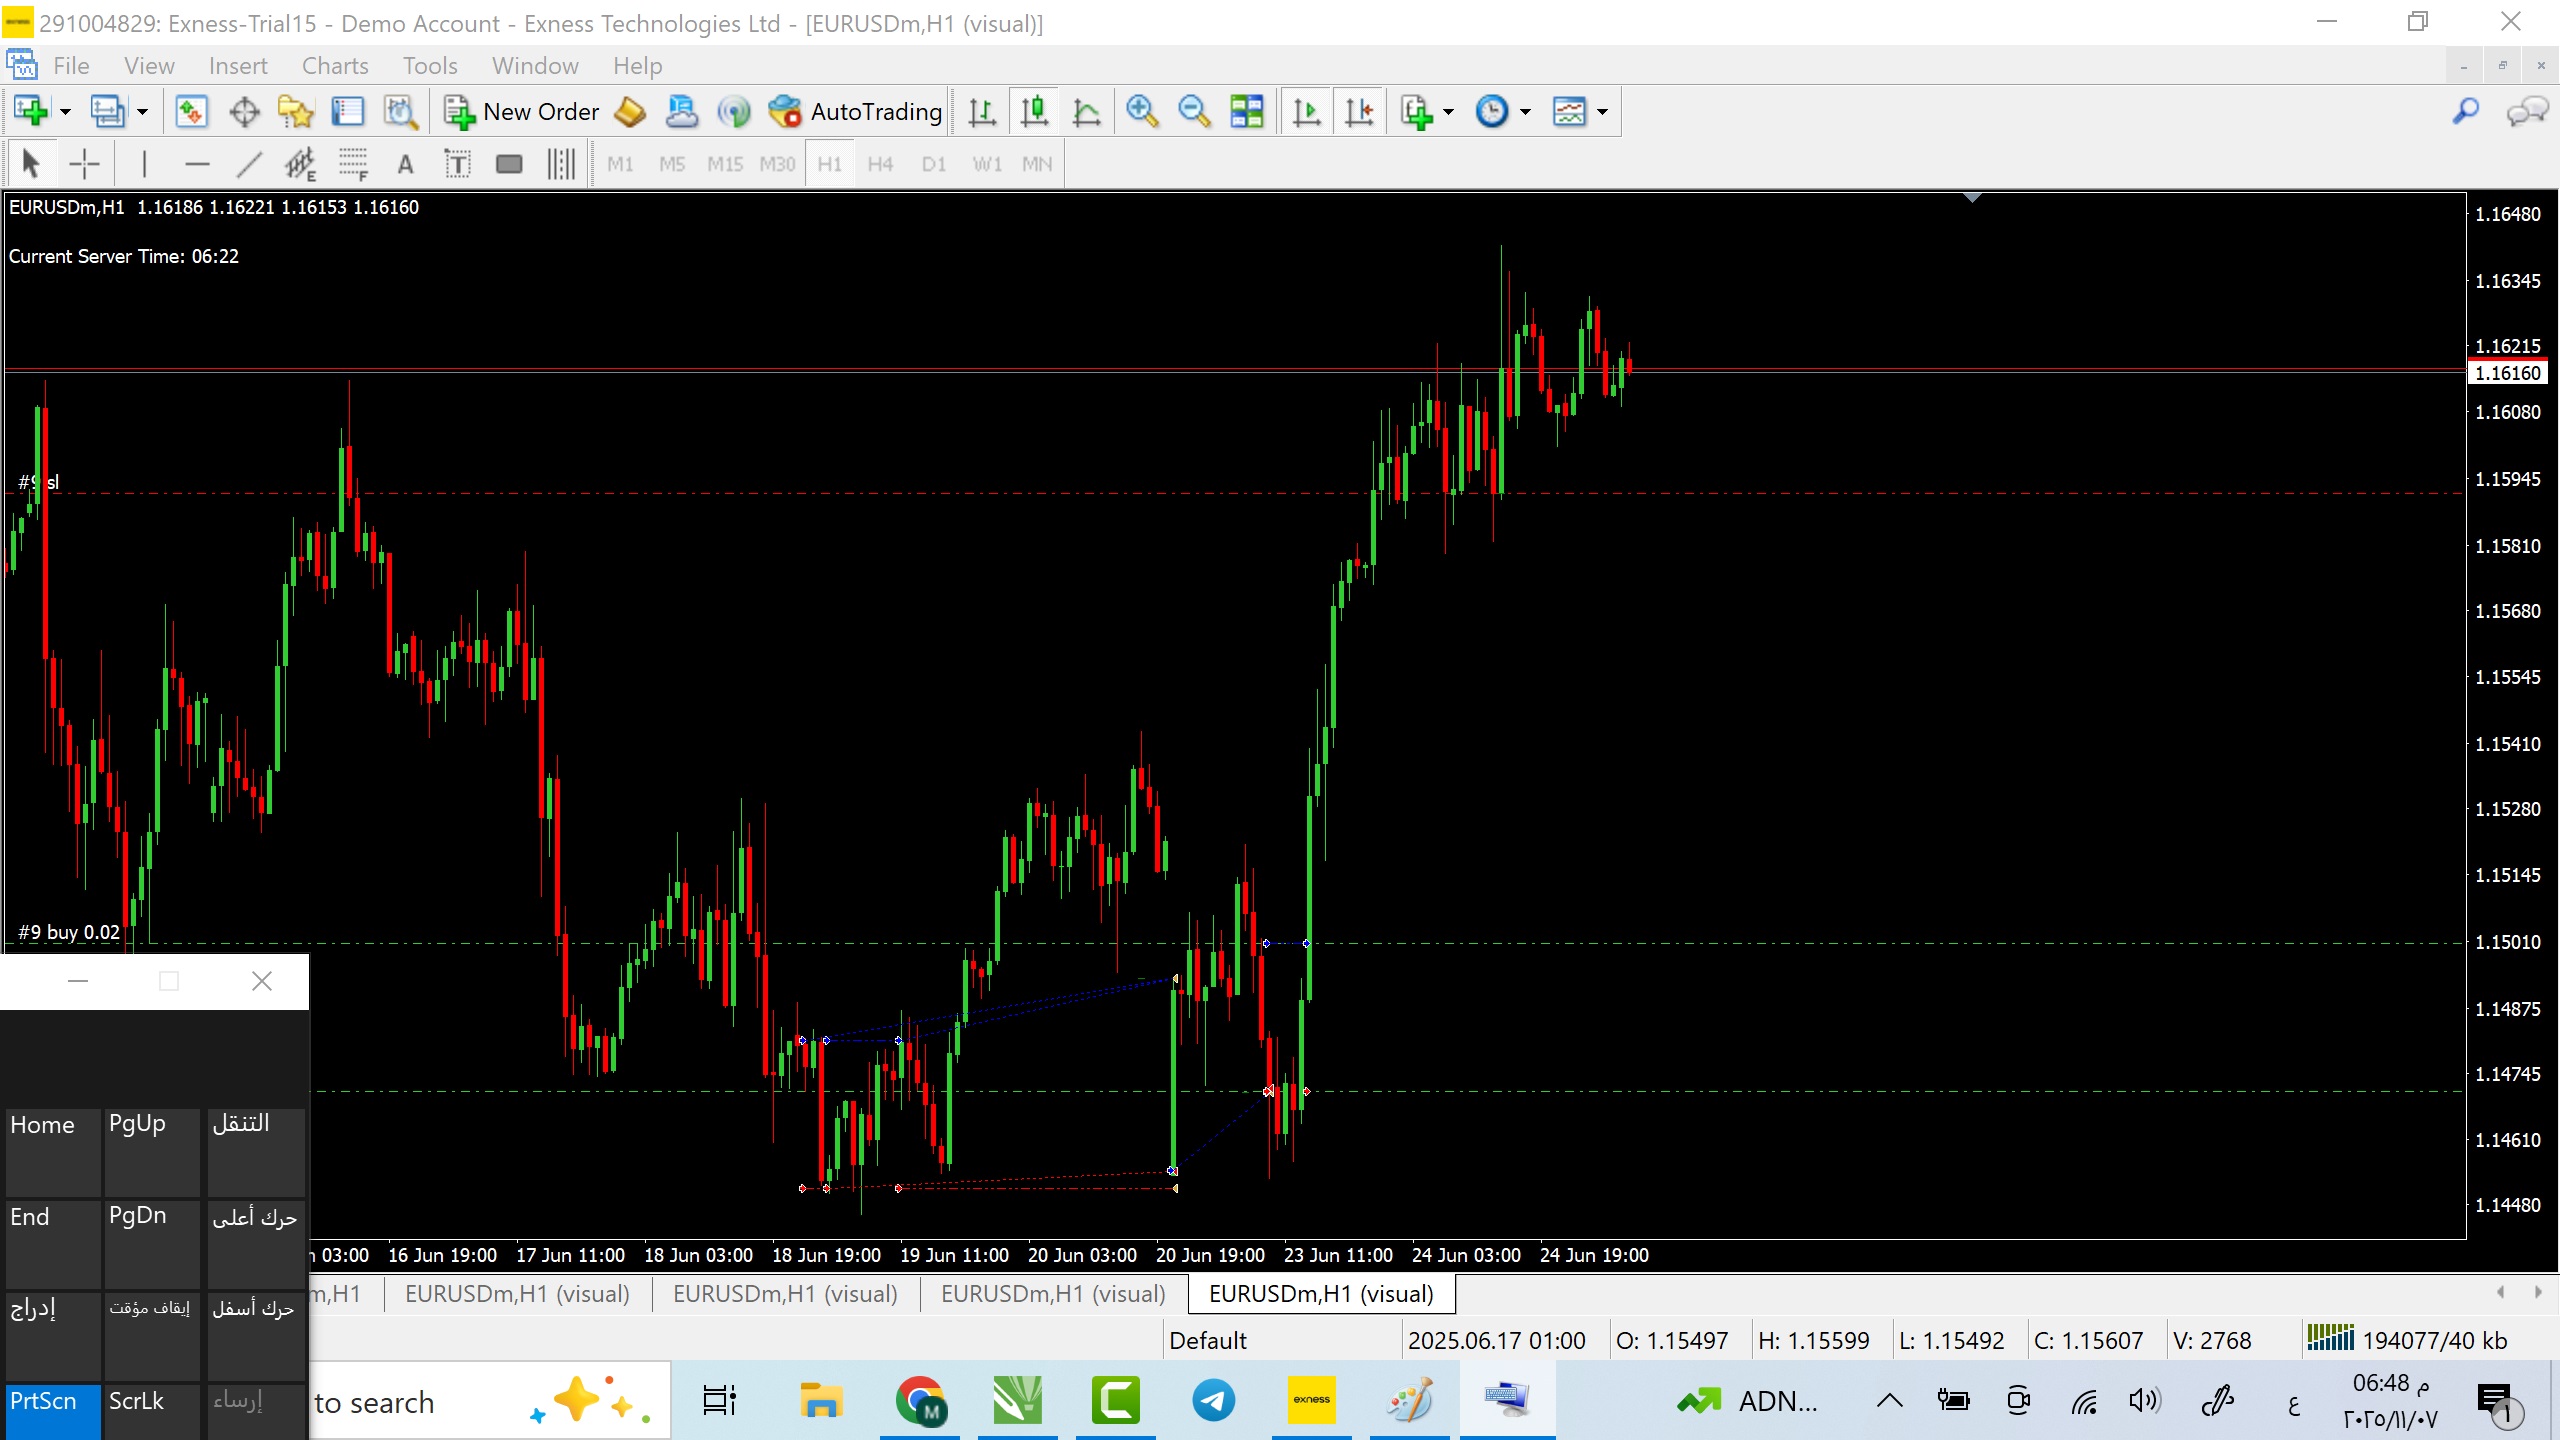The height and width of the screenshot is (1440, 2560).
Task: Expand the new chart dropdown arrow
Action: (66, 111)
